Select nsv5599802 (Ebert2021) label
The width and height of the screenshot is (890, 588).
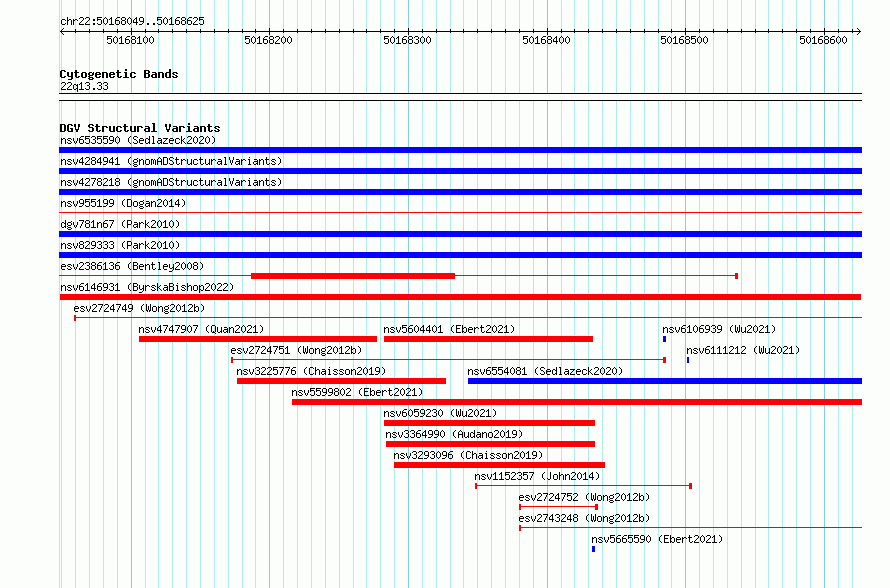(357, 392)
